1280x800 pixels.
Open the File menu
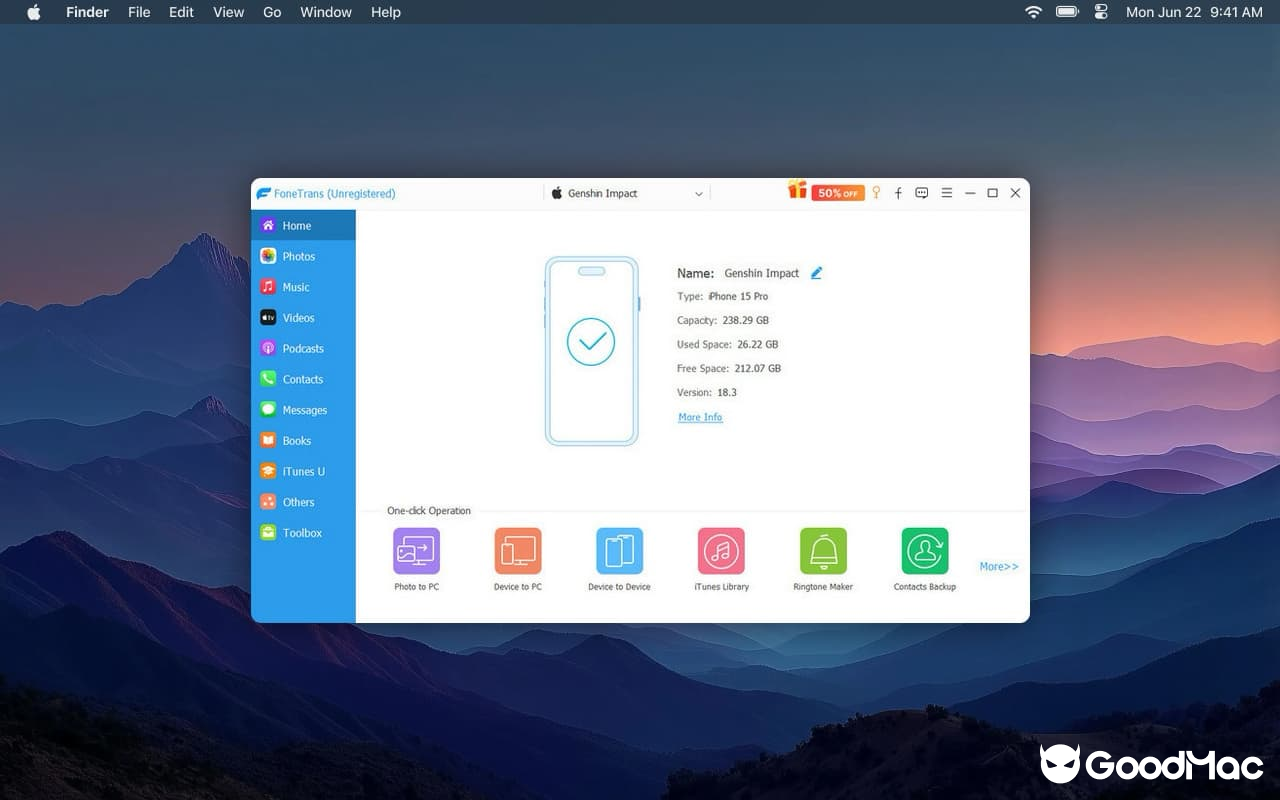pos(139,12)
